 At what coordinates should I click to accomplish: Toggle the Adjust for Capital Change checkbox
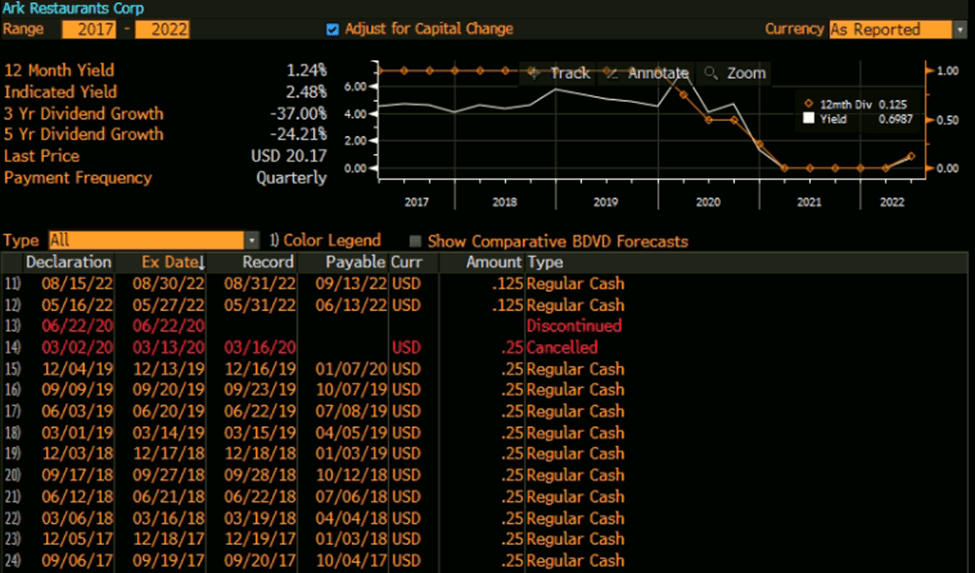click(x=333, y=29)
